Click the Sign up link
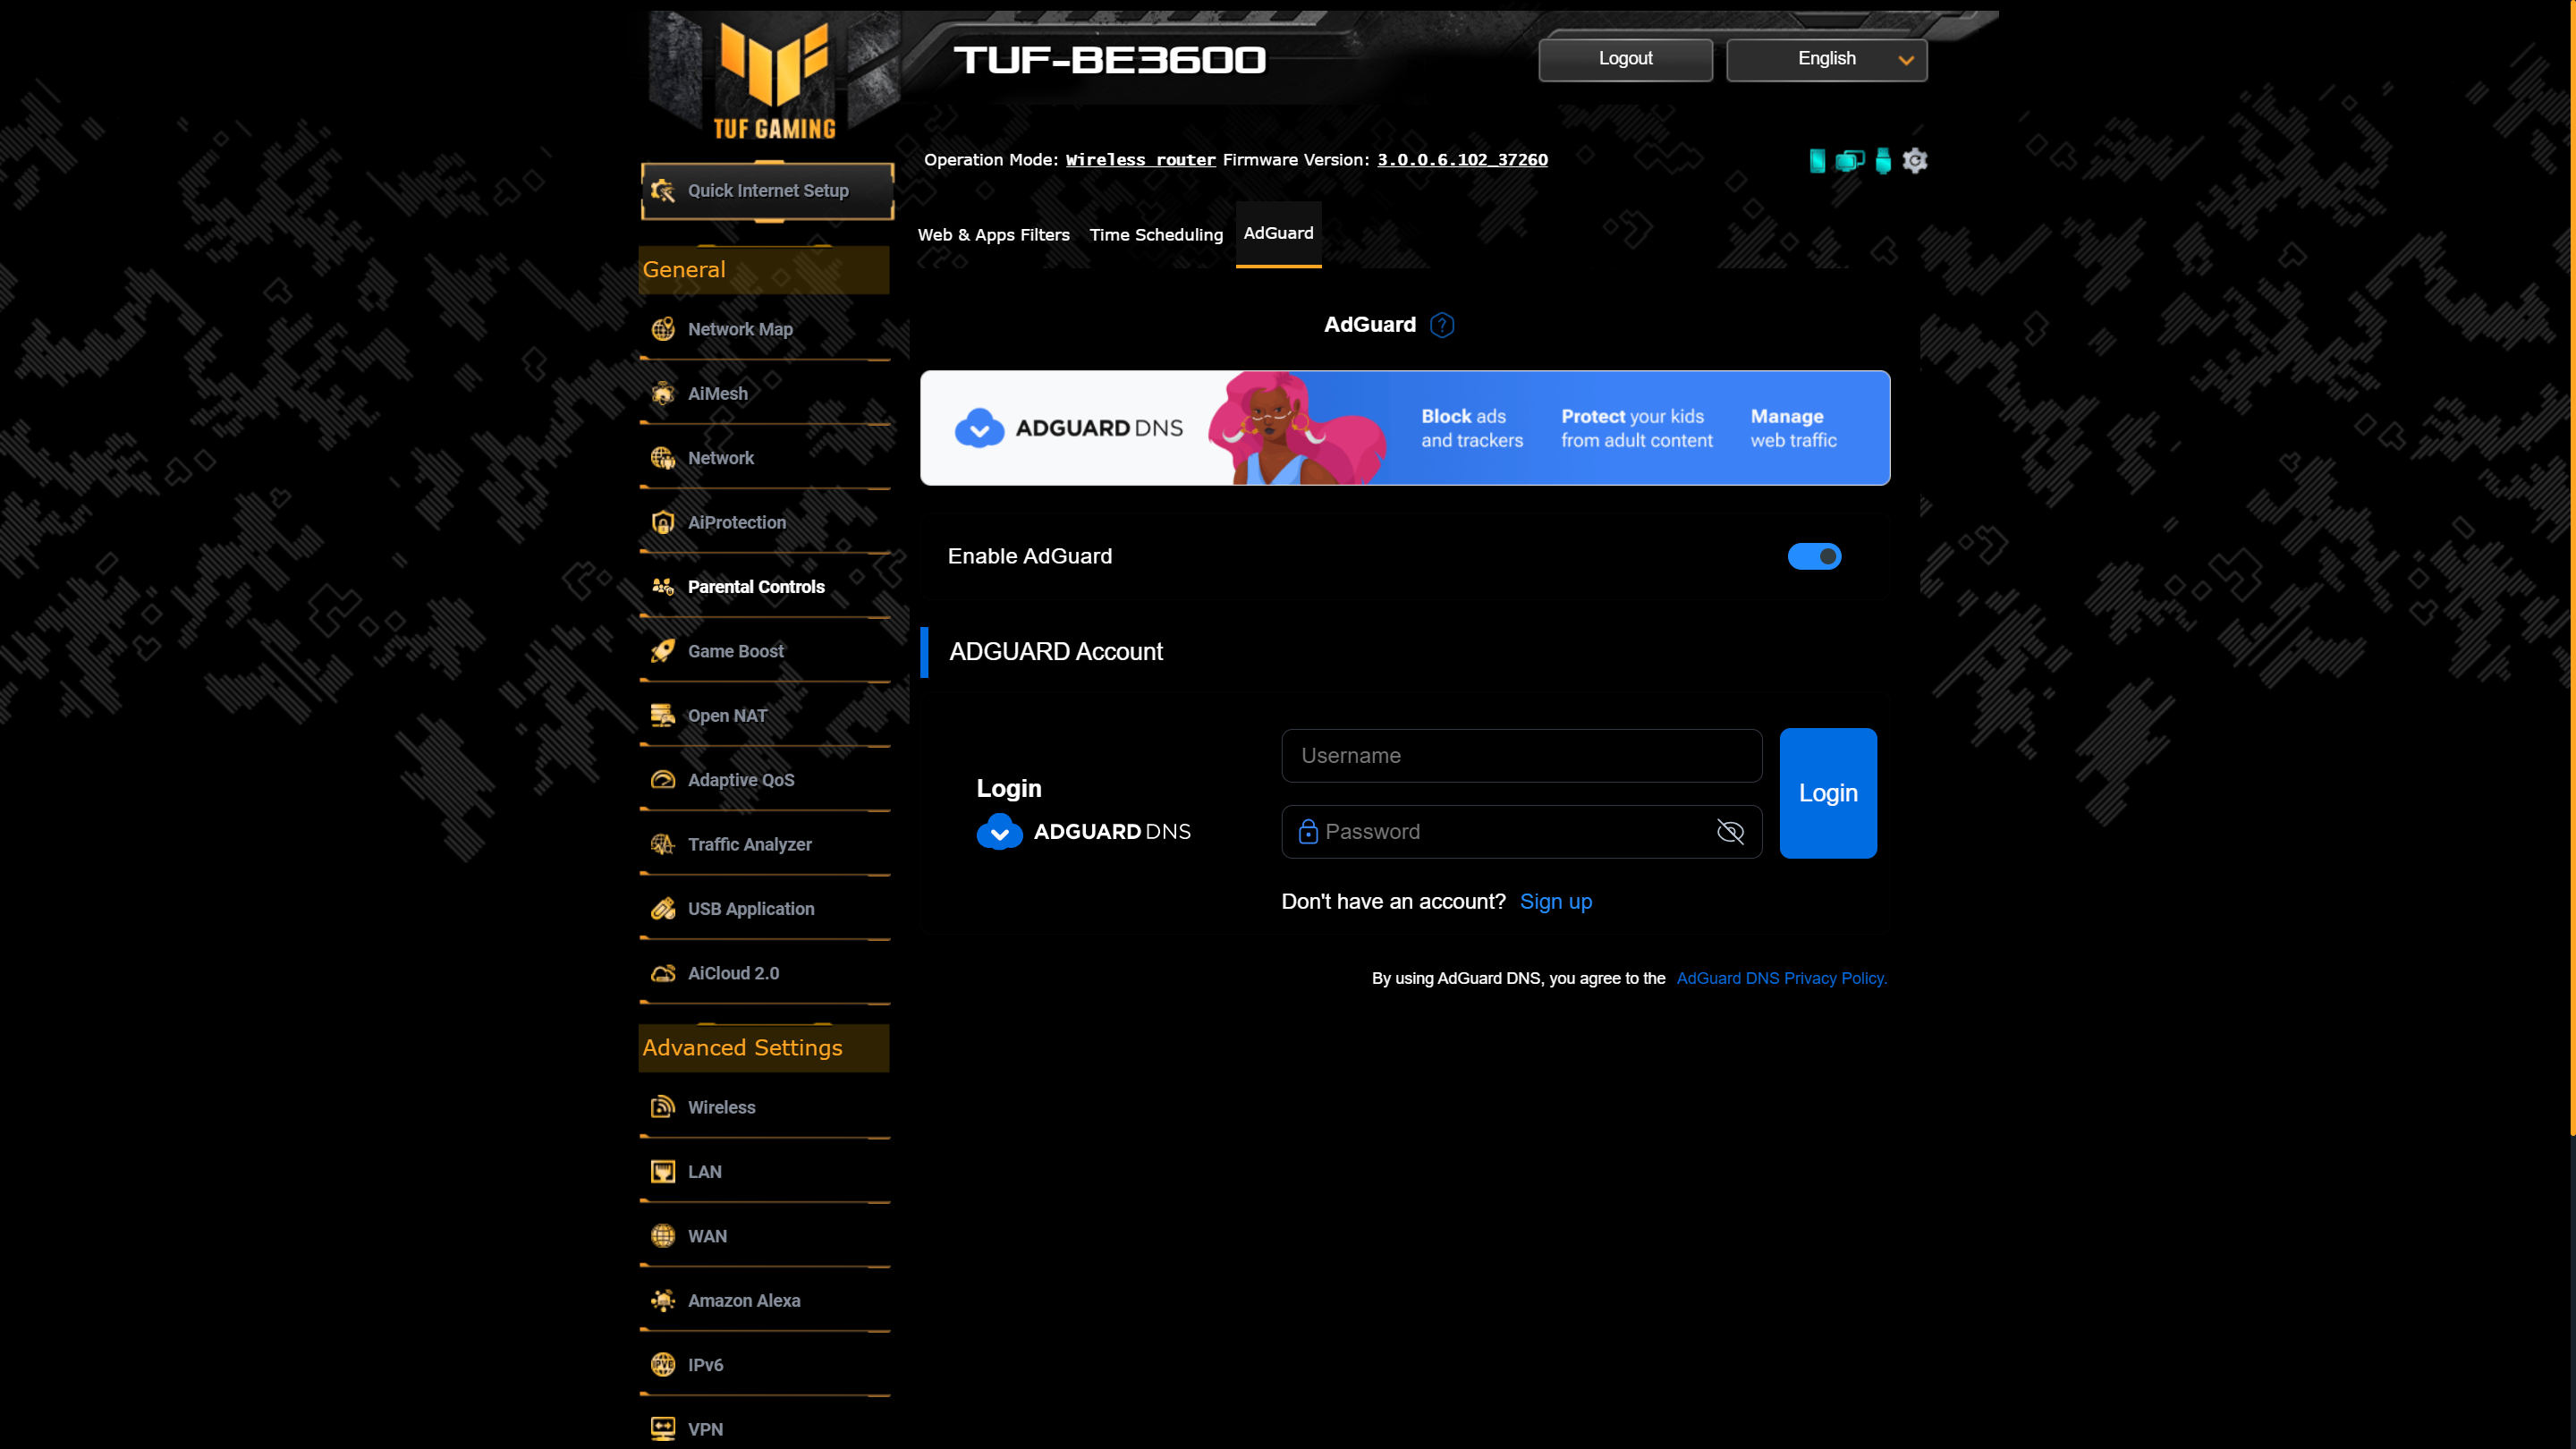This screenshot has height=1449, width=2576. click(1555, 901)
